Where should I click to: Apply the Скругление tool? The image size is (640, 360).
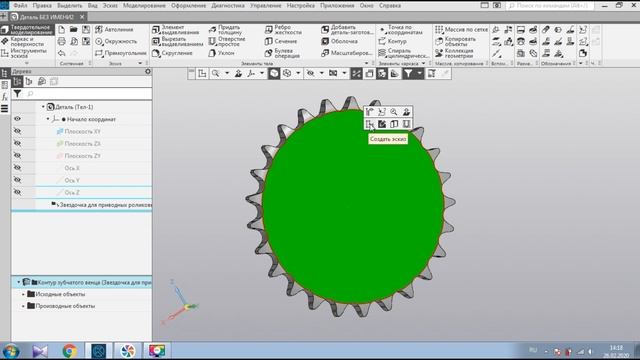click(x=172, y=53)
